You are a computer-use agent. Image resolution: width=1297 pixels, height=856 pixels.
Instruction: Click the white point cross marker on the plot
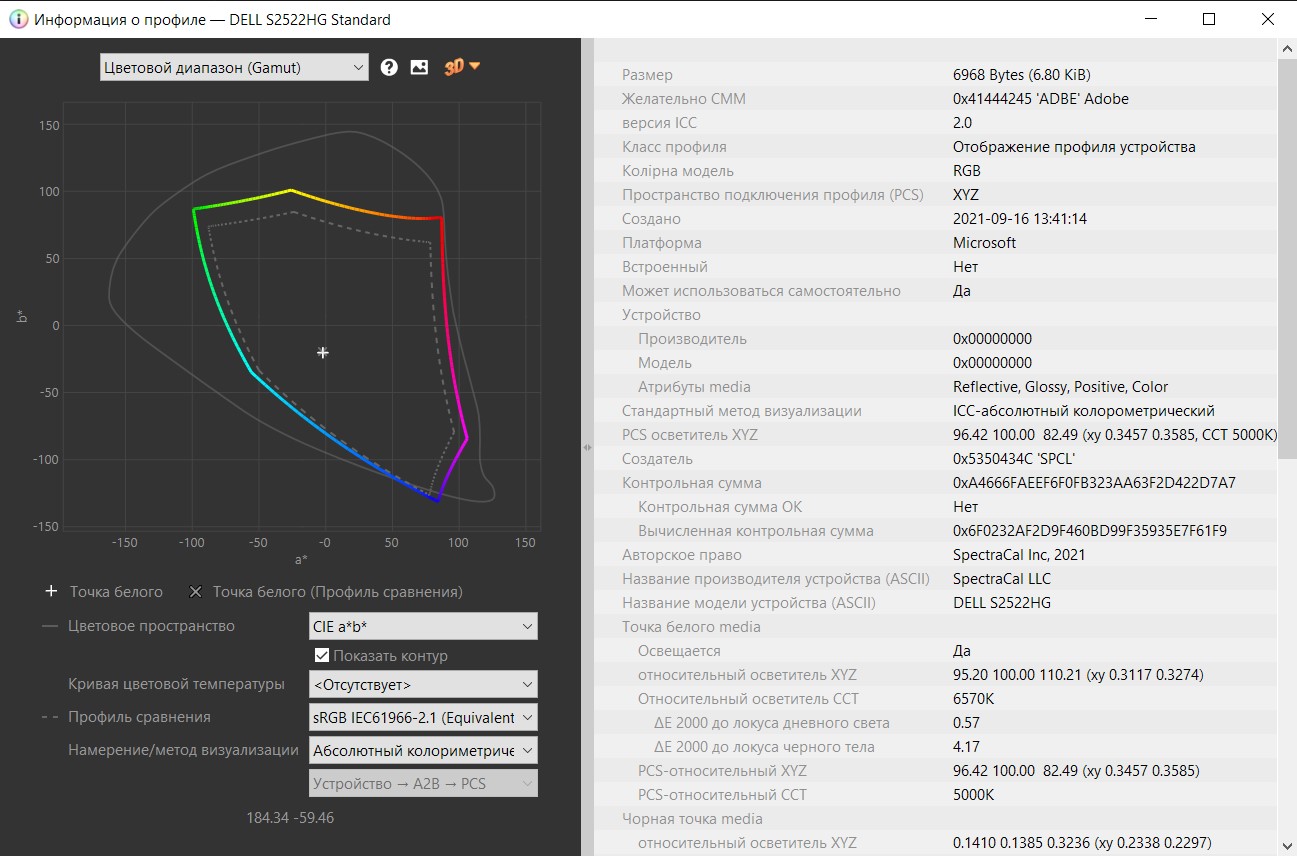point(323,352)
